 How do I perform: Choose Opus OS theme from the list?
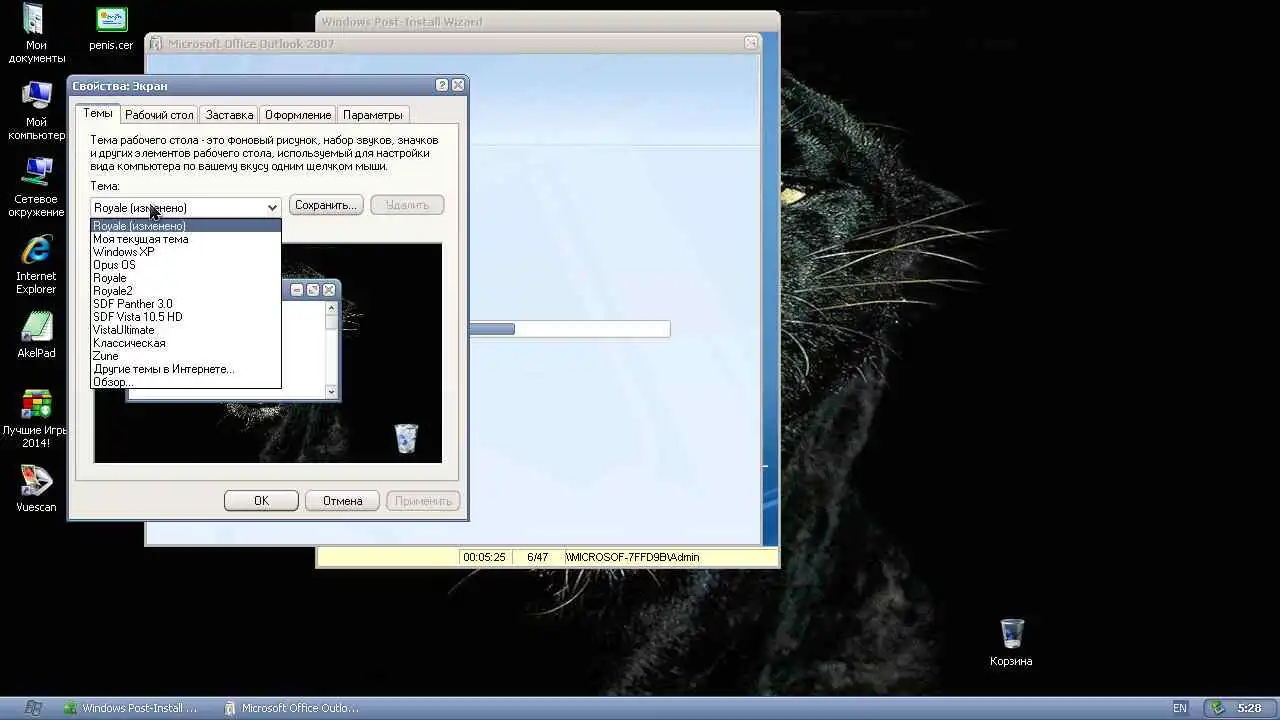click(186, 265)
